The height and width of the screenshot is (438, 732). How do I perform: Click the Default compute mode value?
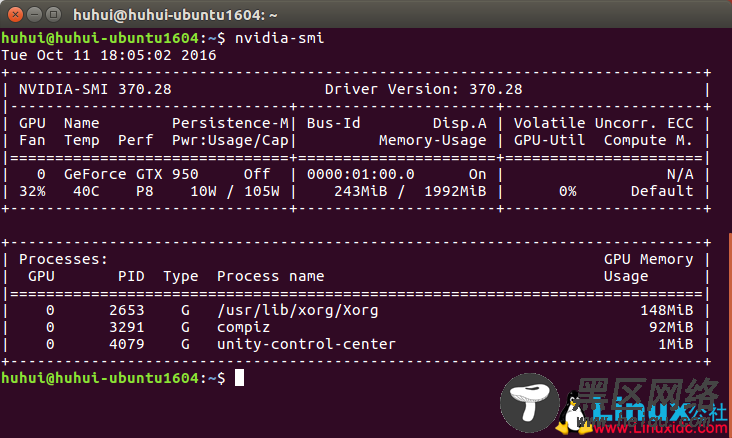pos(662,191)
